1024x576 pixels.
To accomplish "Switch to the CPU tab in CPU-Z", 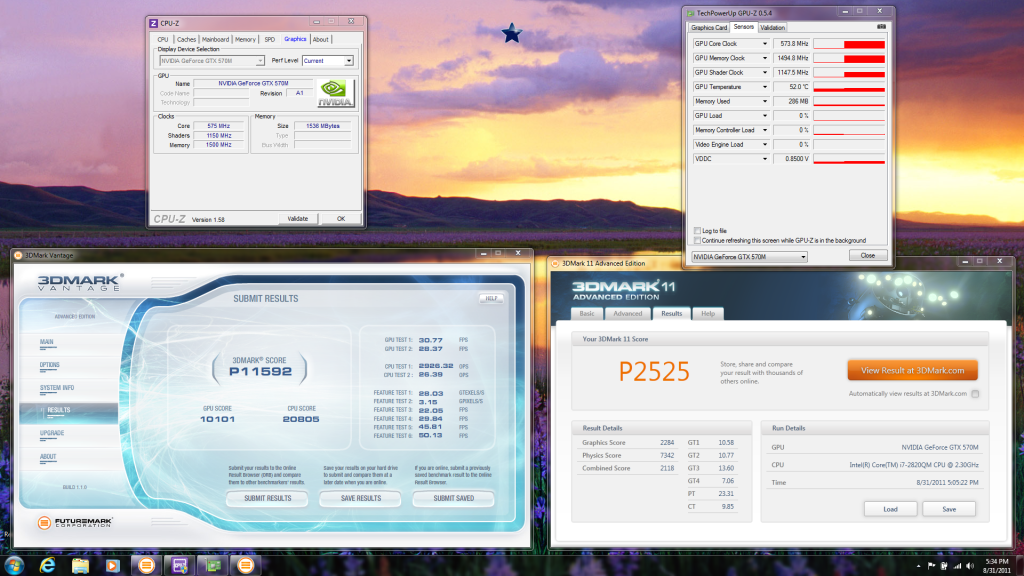I will [x=163, y=39].
